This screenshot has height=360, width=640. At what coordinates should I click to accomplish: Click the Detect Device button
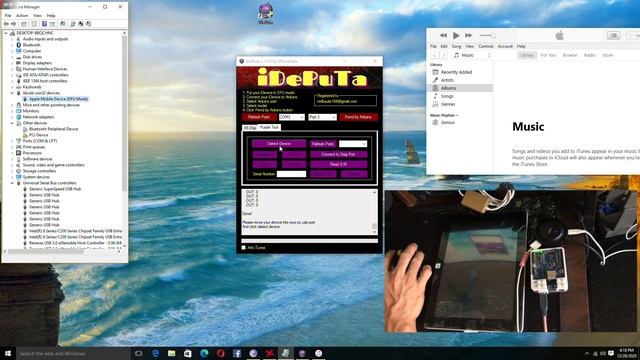pos(279,144)
